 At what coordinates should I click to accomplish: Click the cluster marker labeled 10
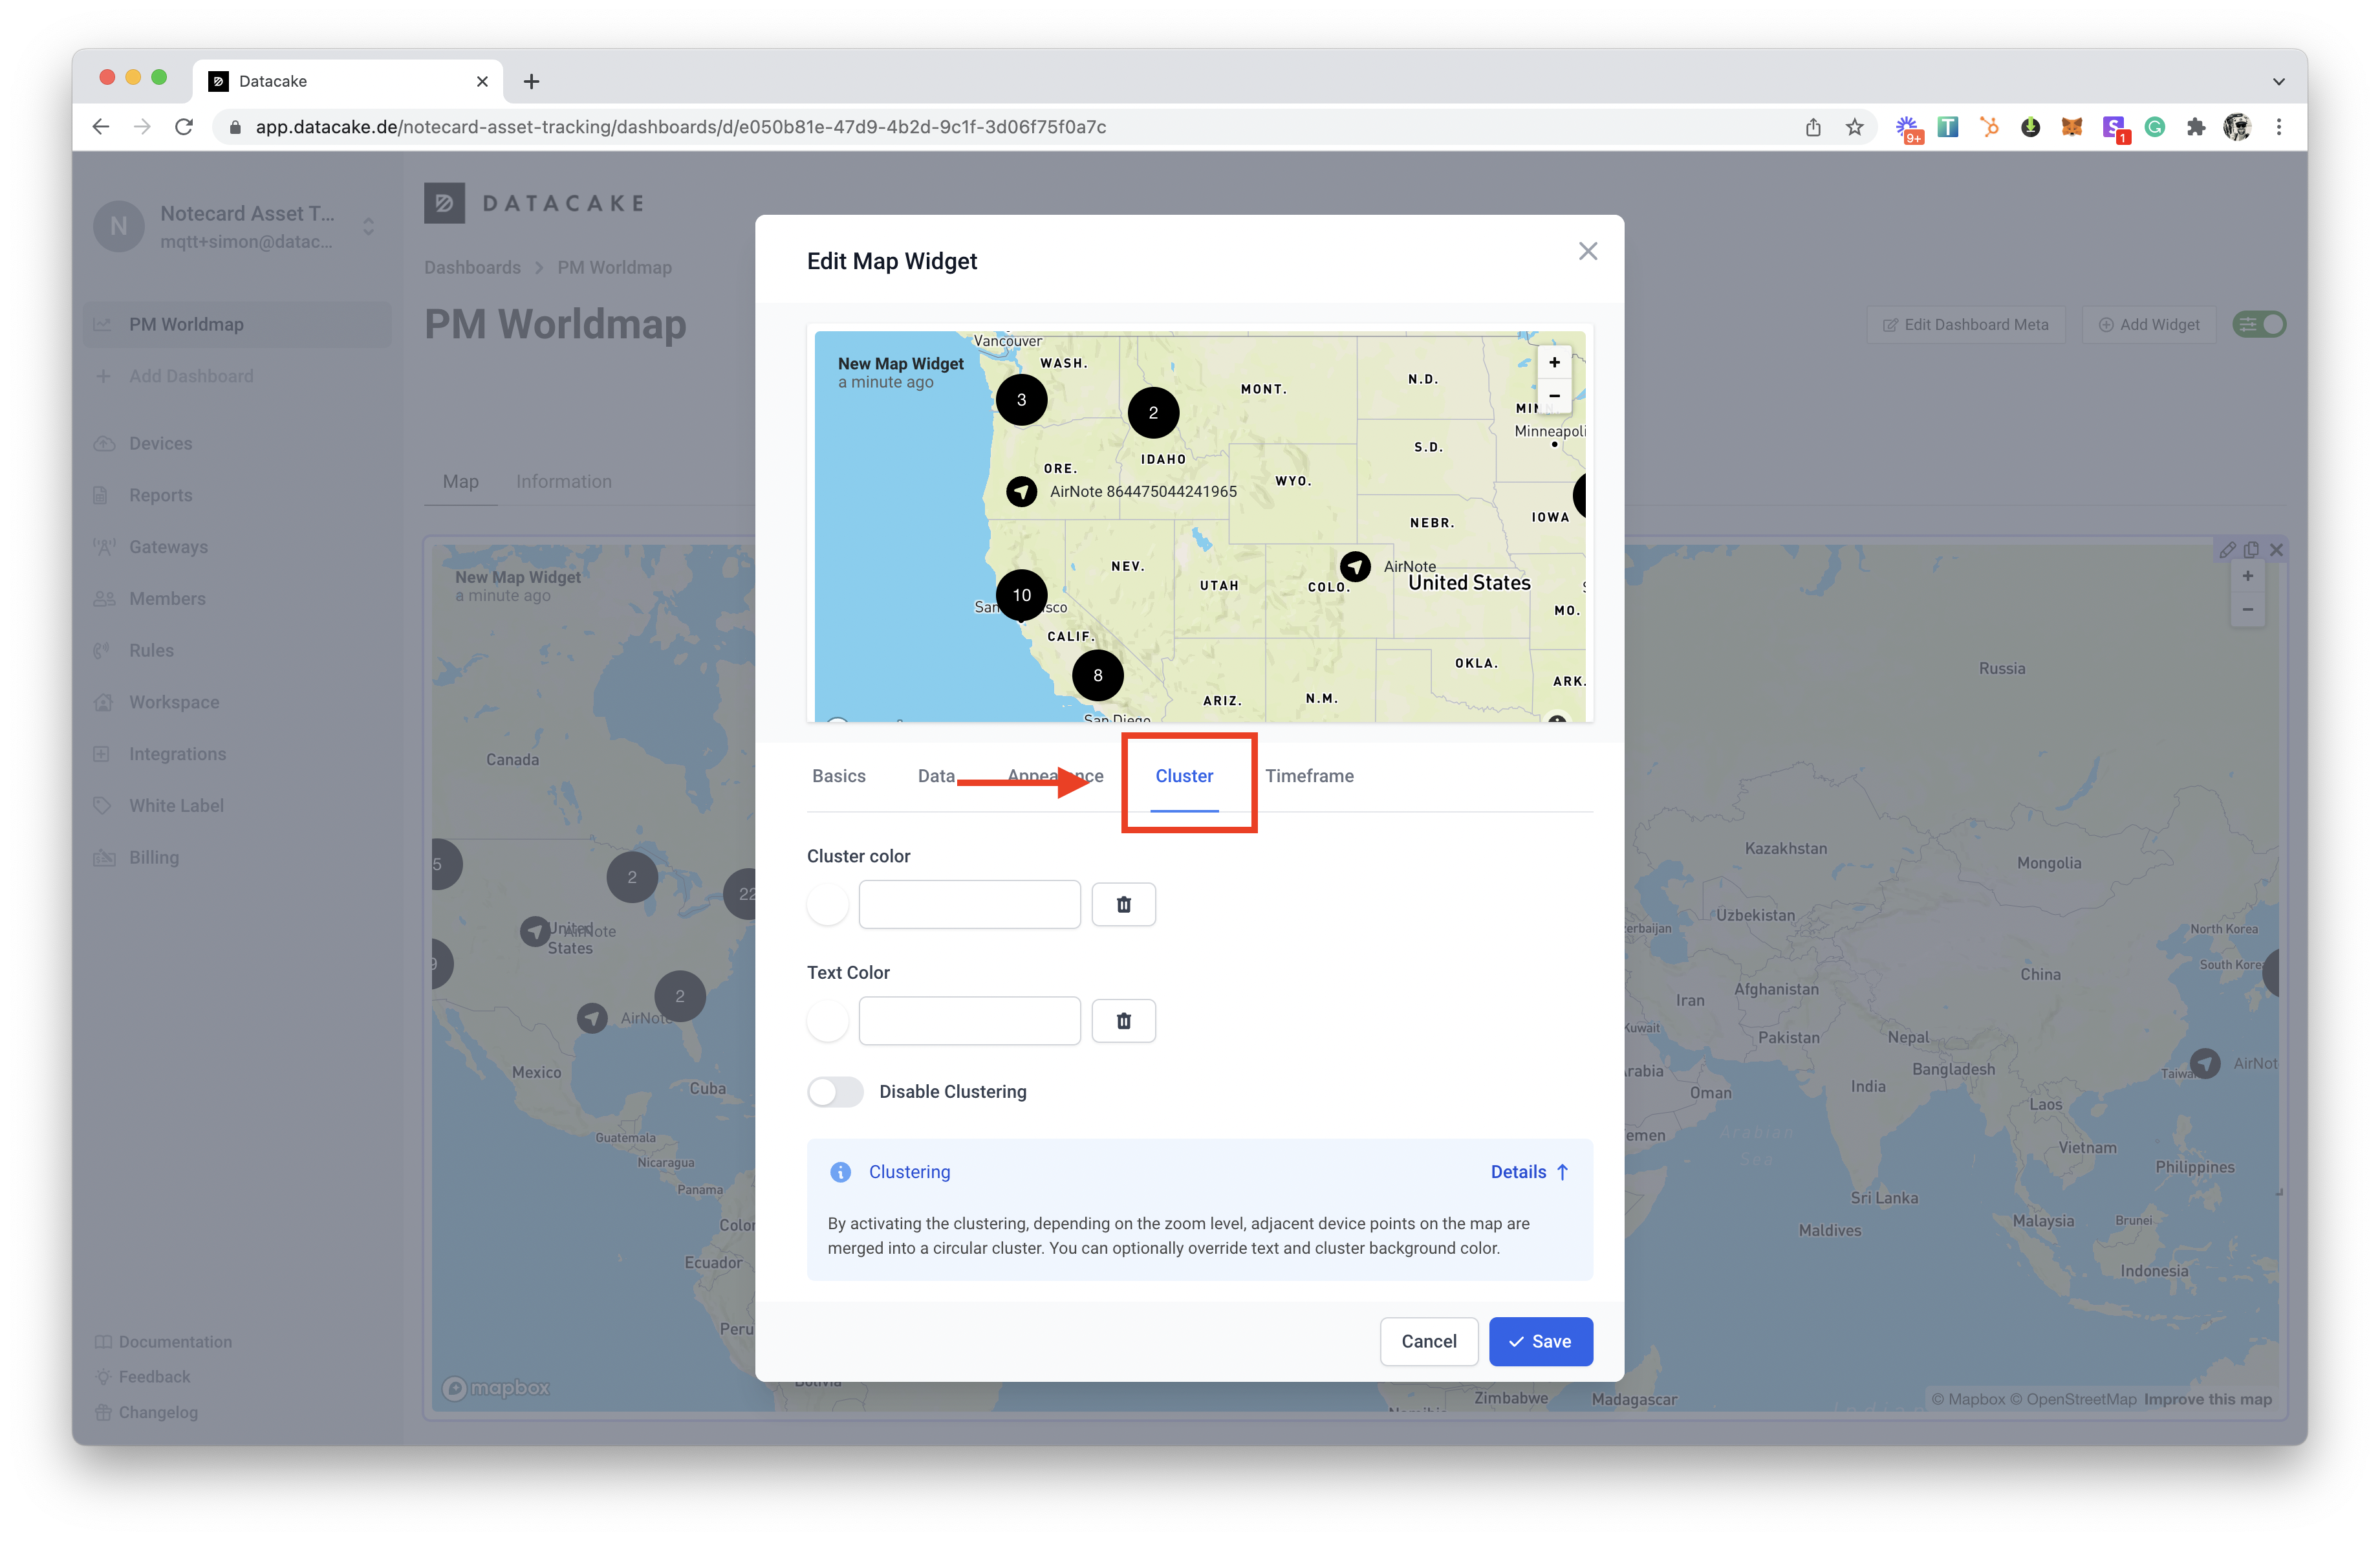tap(1021, 595)
